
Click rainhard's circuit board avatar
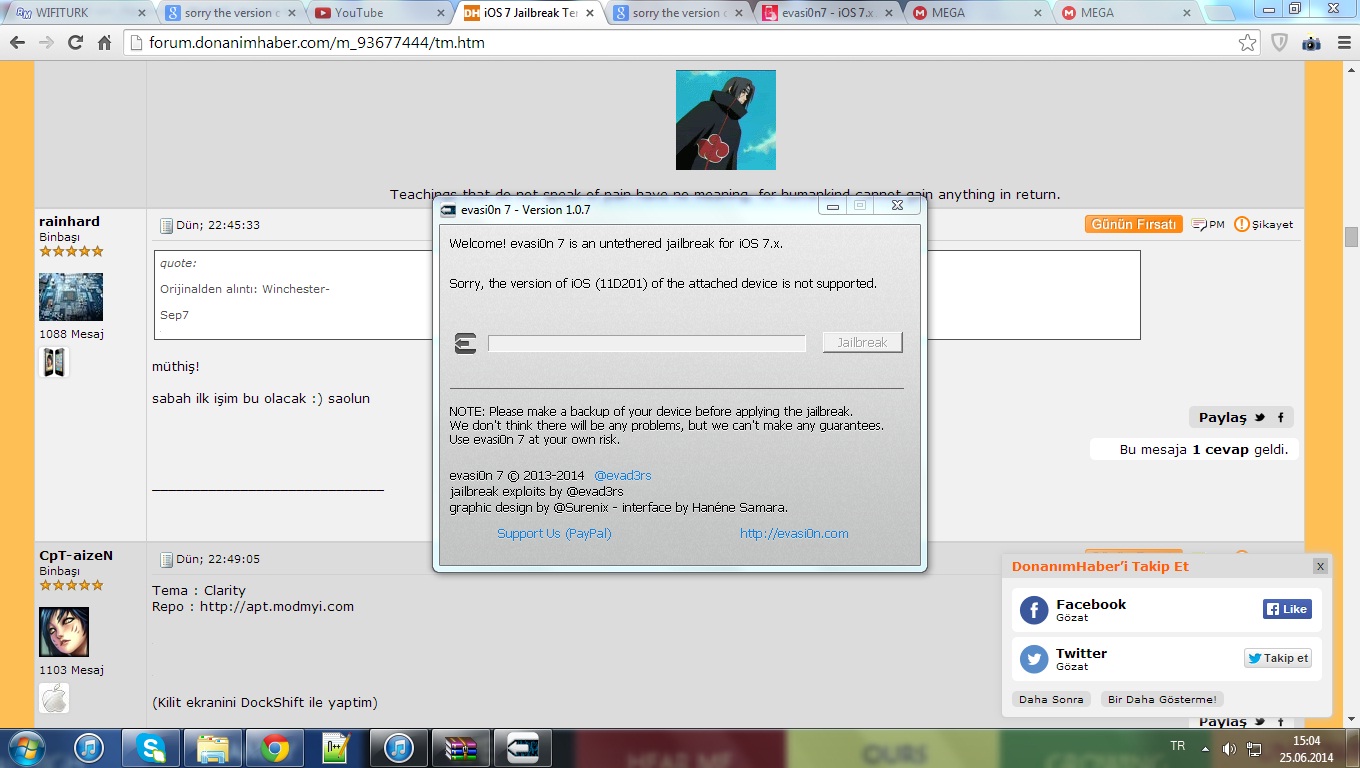tap(71, 297)
